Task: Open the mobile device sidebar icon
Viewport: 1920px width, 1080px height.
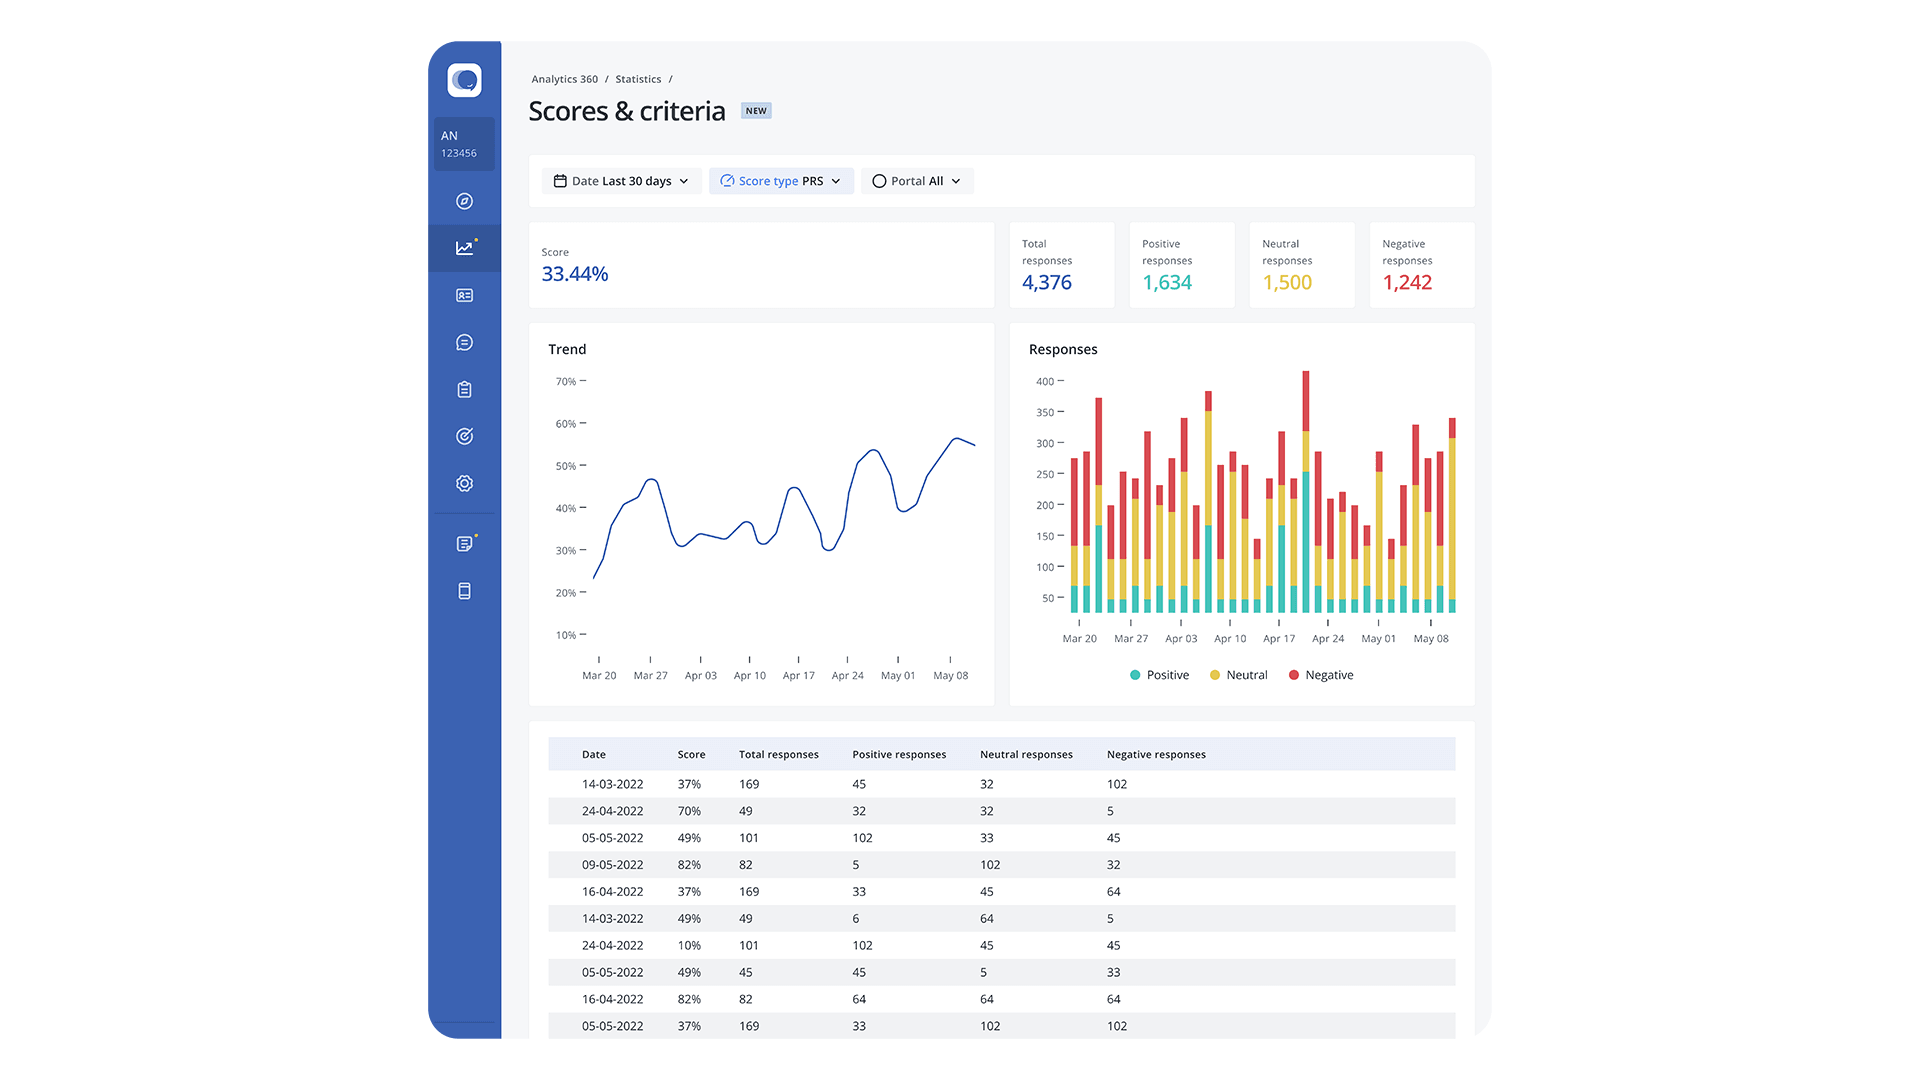Action: [x=464, y=591]
